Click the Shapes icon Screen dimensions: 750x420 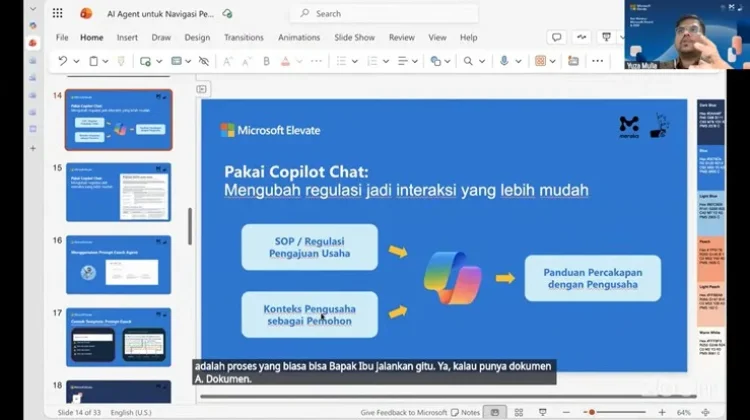point(435,61)
